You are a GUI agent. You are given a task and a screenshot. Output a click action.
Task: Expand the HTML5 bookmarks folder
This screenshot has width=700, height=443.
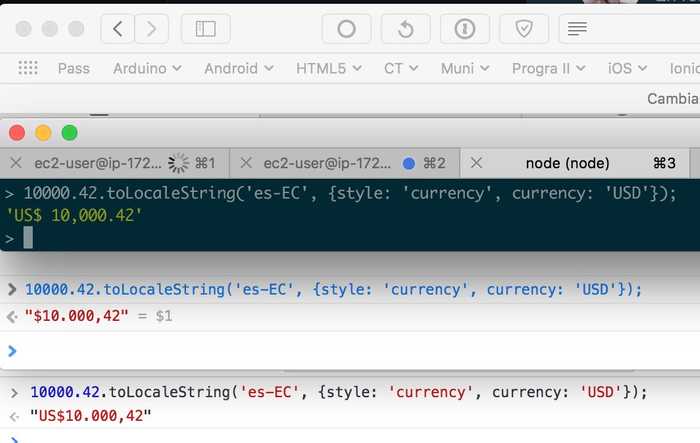coord(329,68)
